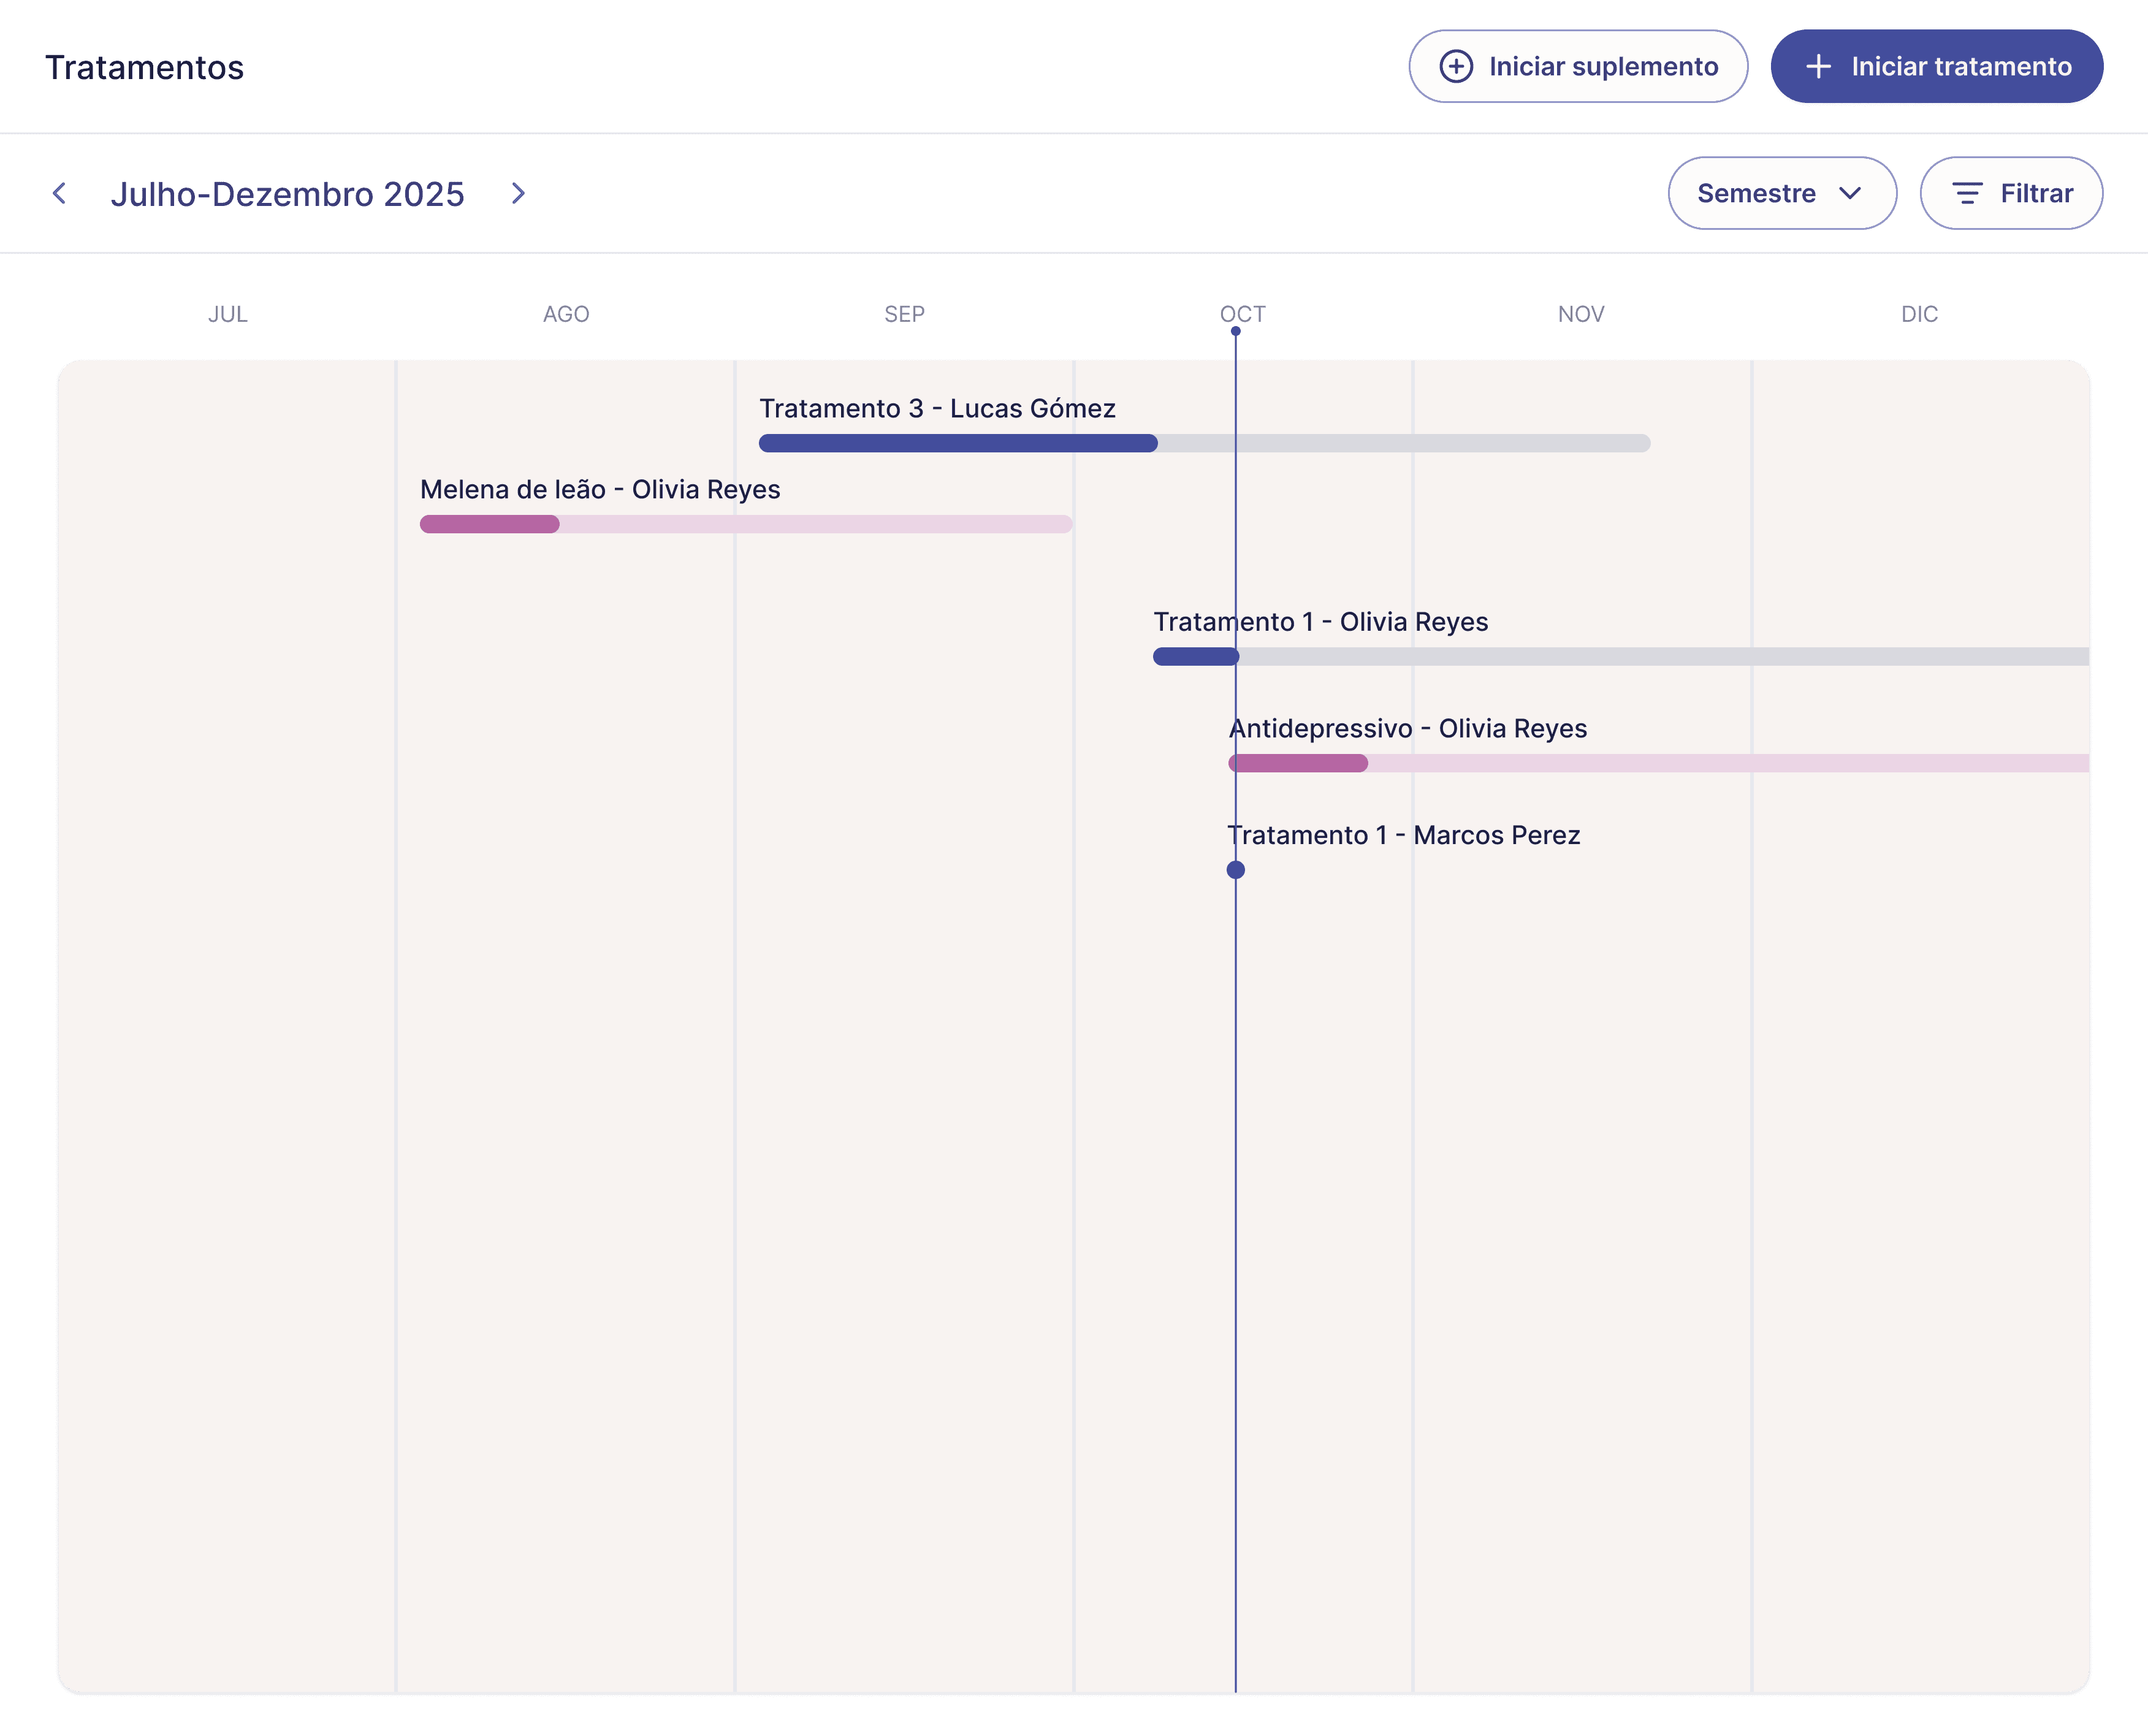Image resolution: width=2148 pixels, height=1736 pixels.
Task: Click the Tratamento 1 - Marcos Perez dot marker
Action: [1235, 870]
